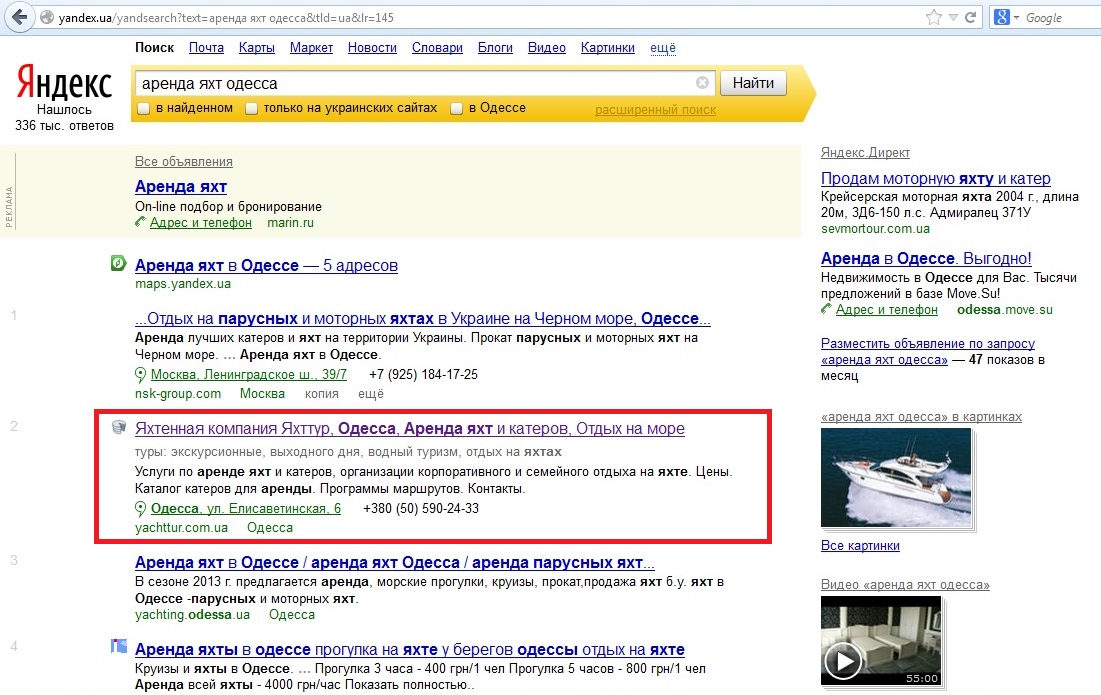Open '«аренда яхт одесса» в картинках' link

(x=921, y=416)
